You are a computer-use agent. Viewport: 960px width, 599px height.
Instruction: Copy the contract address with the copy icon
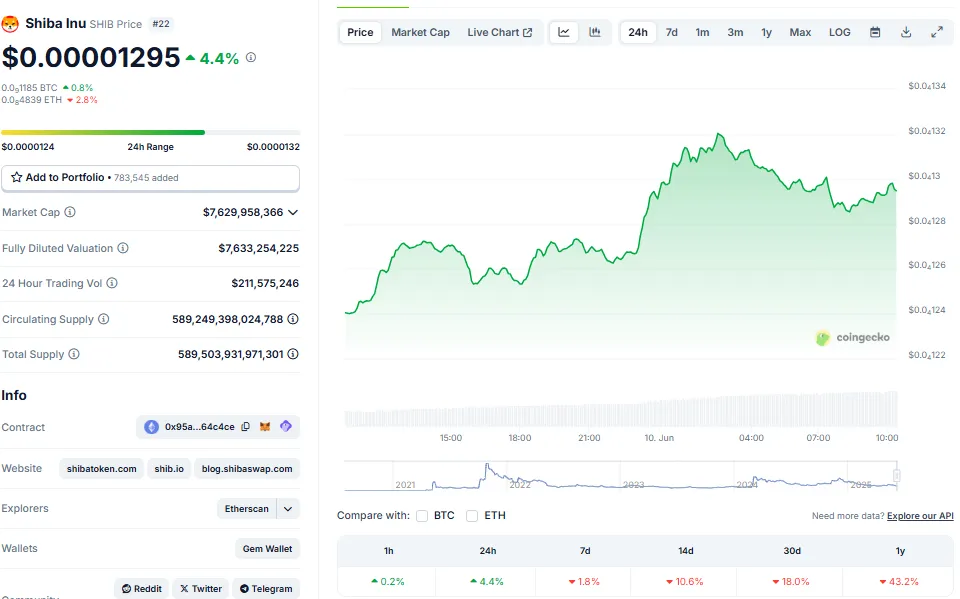tap(246, 427)
